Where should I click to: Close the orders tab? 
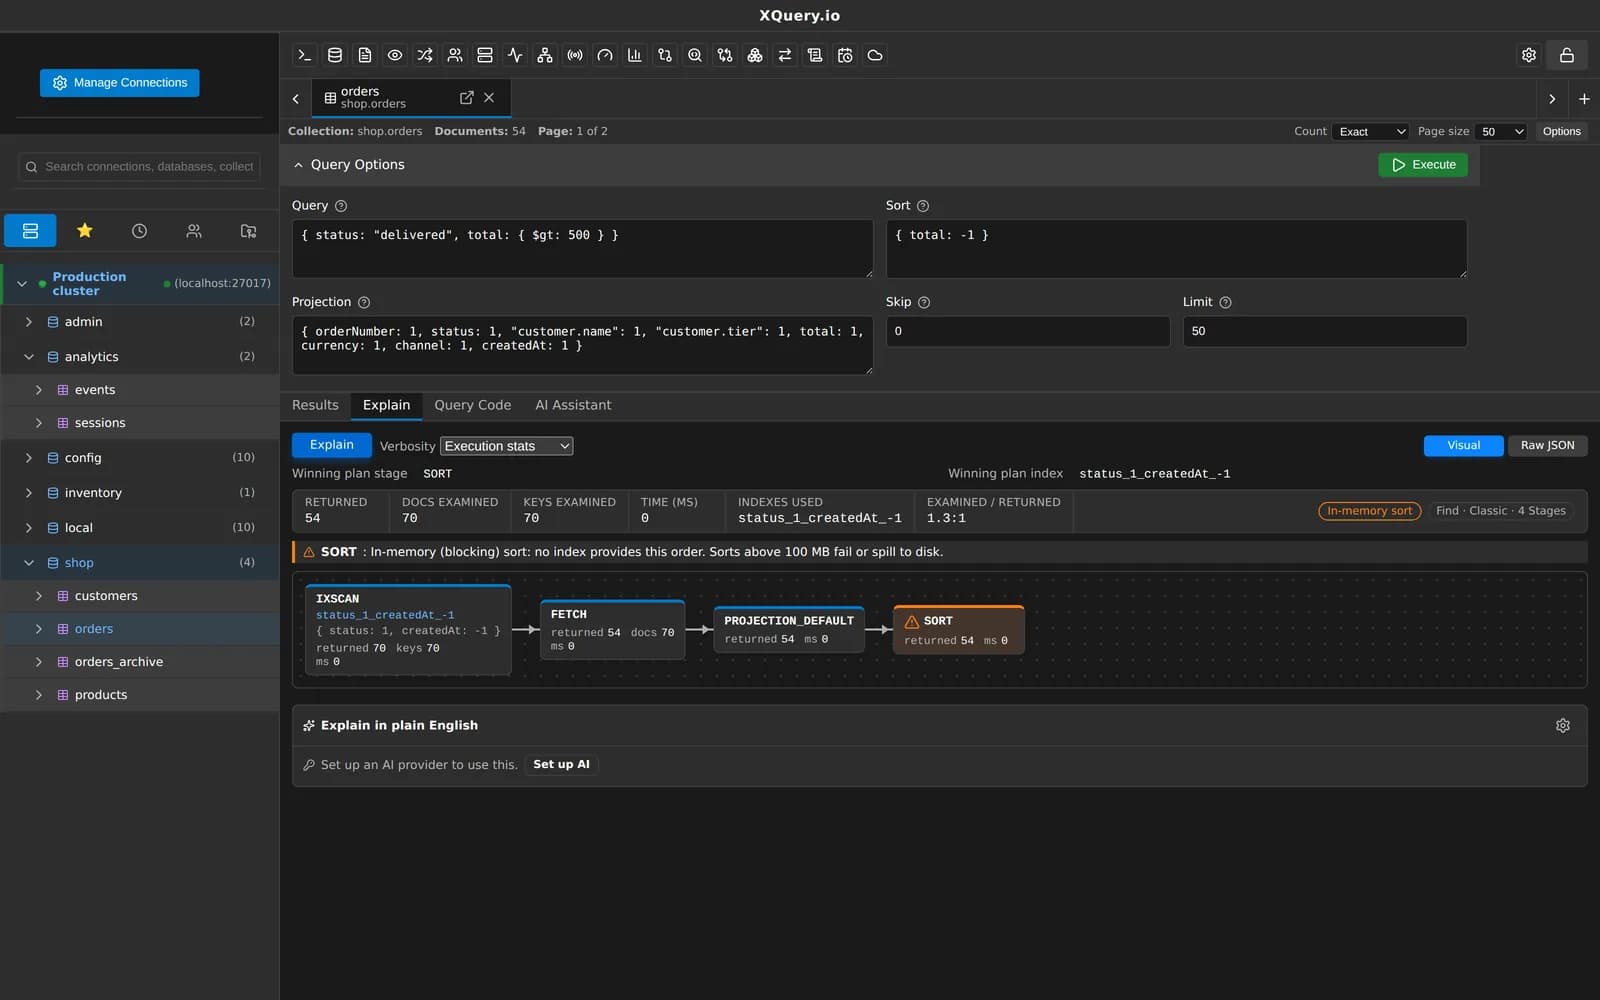[x=489, y=98]
